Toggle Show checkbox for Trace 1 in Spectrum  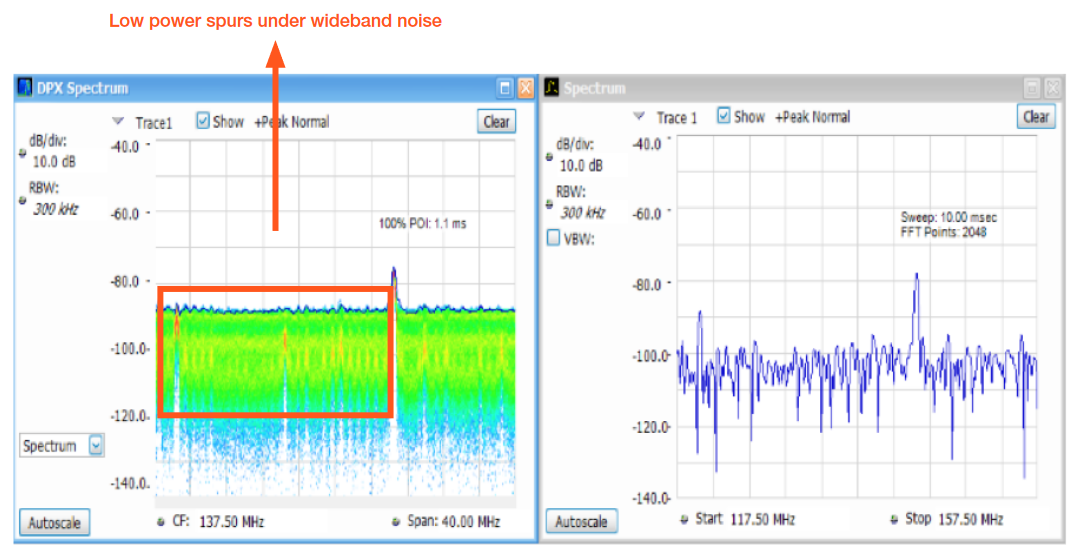click(x=724, y=116)
